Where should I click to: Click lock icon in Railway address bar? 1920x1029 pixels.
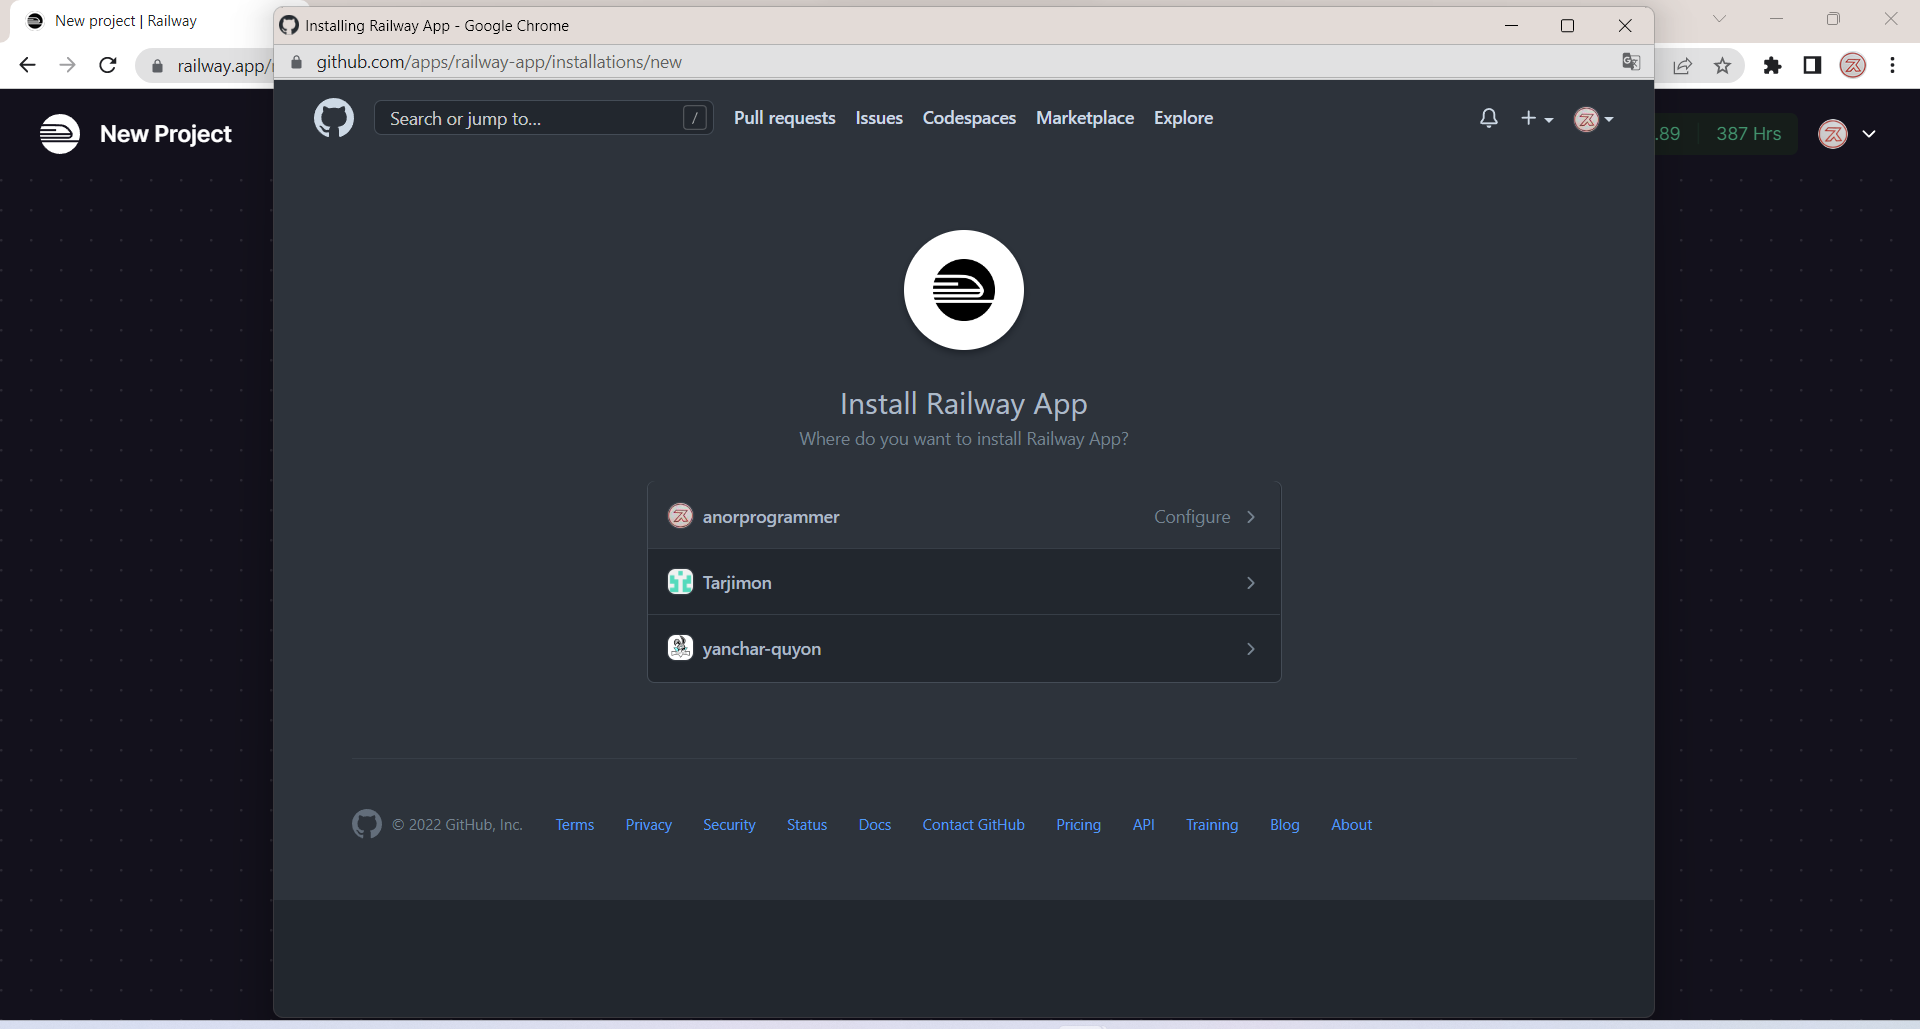tap(157, 66)
